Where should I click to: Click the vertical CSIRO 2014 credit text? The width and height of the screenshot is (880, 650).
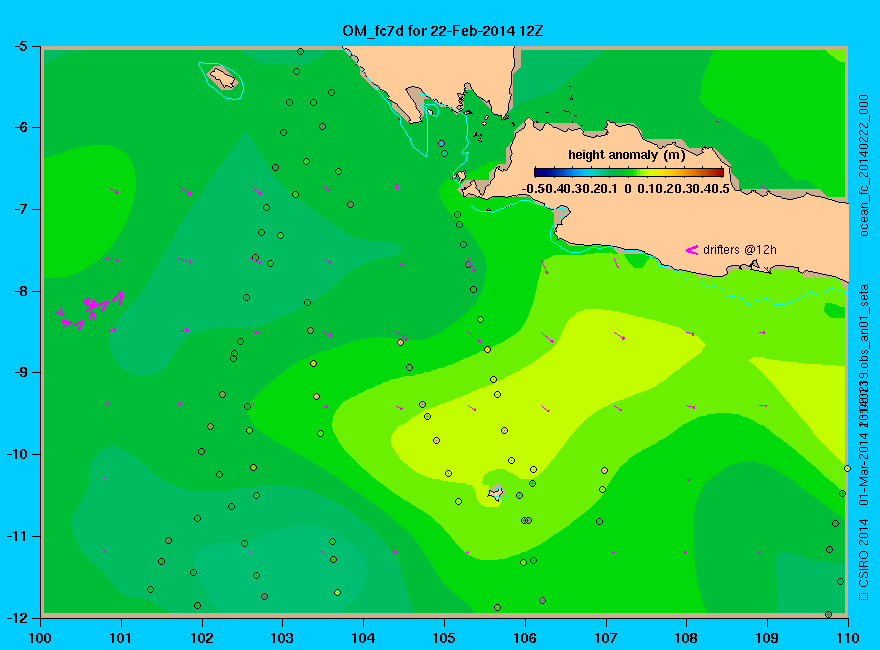click(x=864, y=560)
